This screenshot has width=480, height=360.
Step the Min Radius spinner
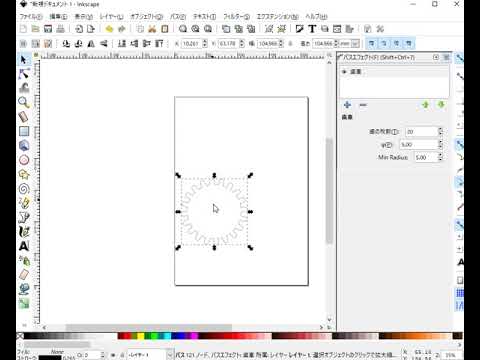pos(440,157)
